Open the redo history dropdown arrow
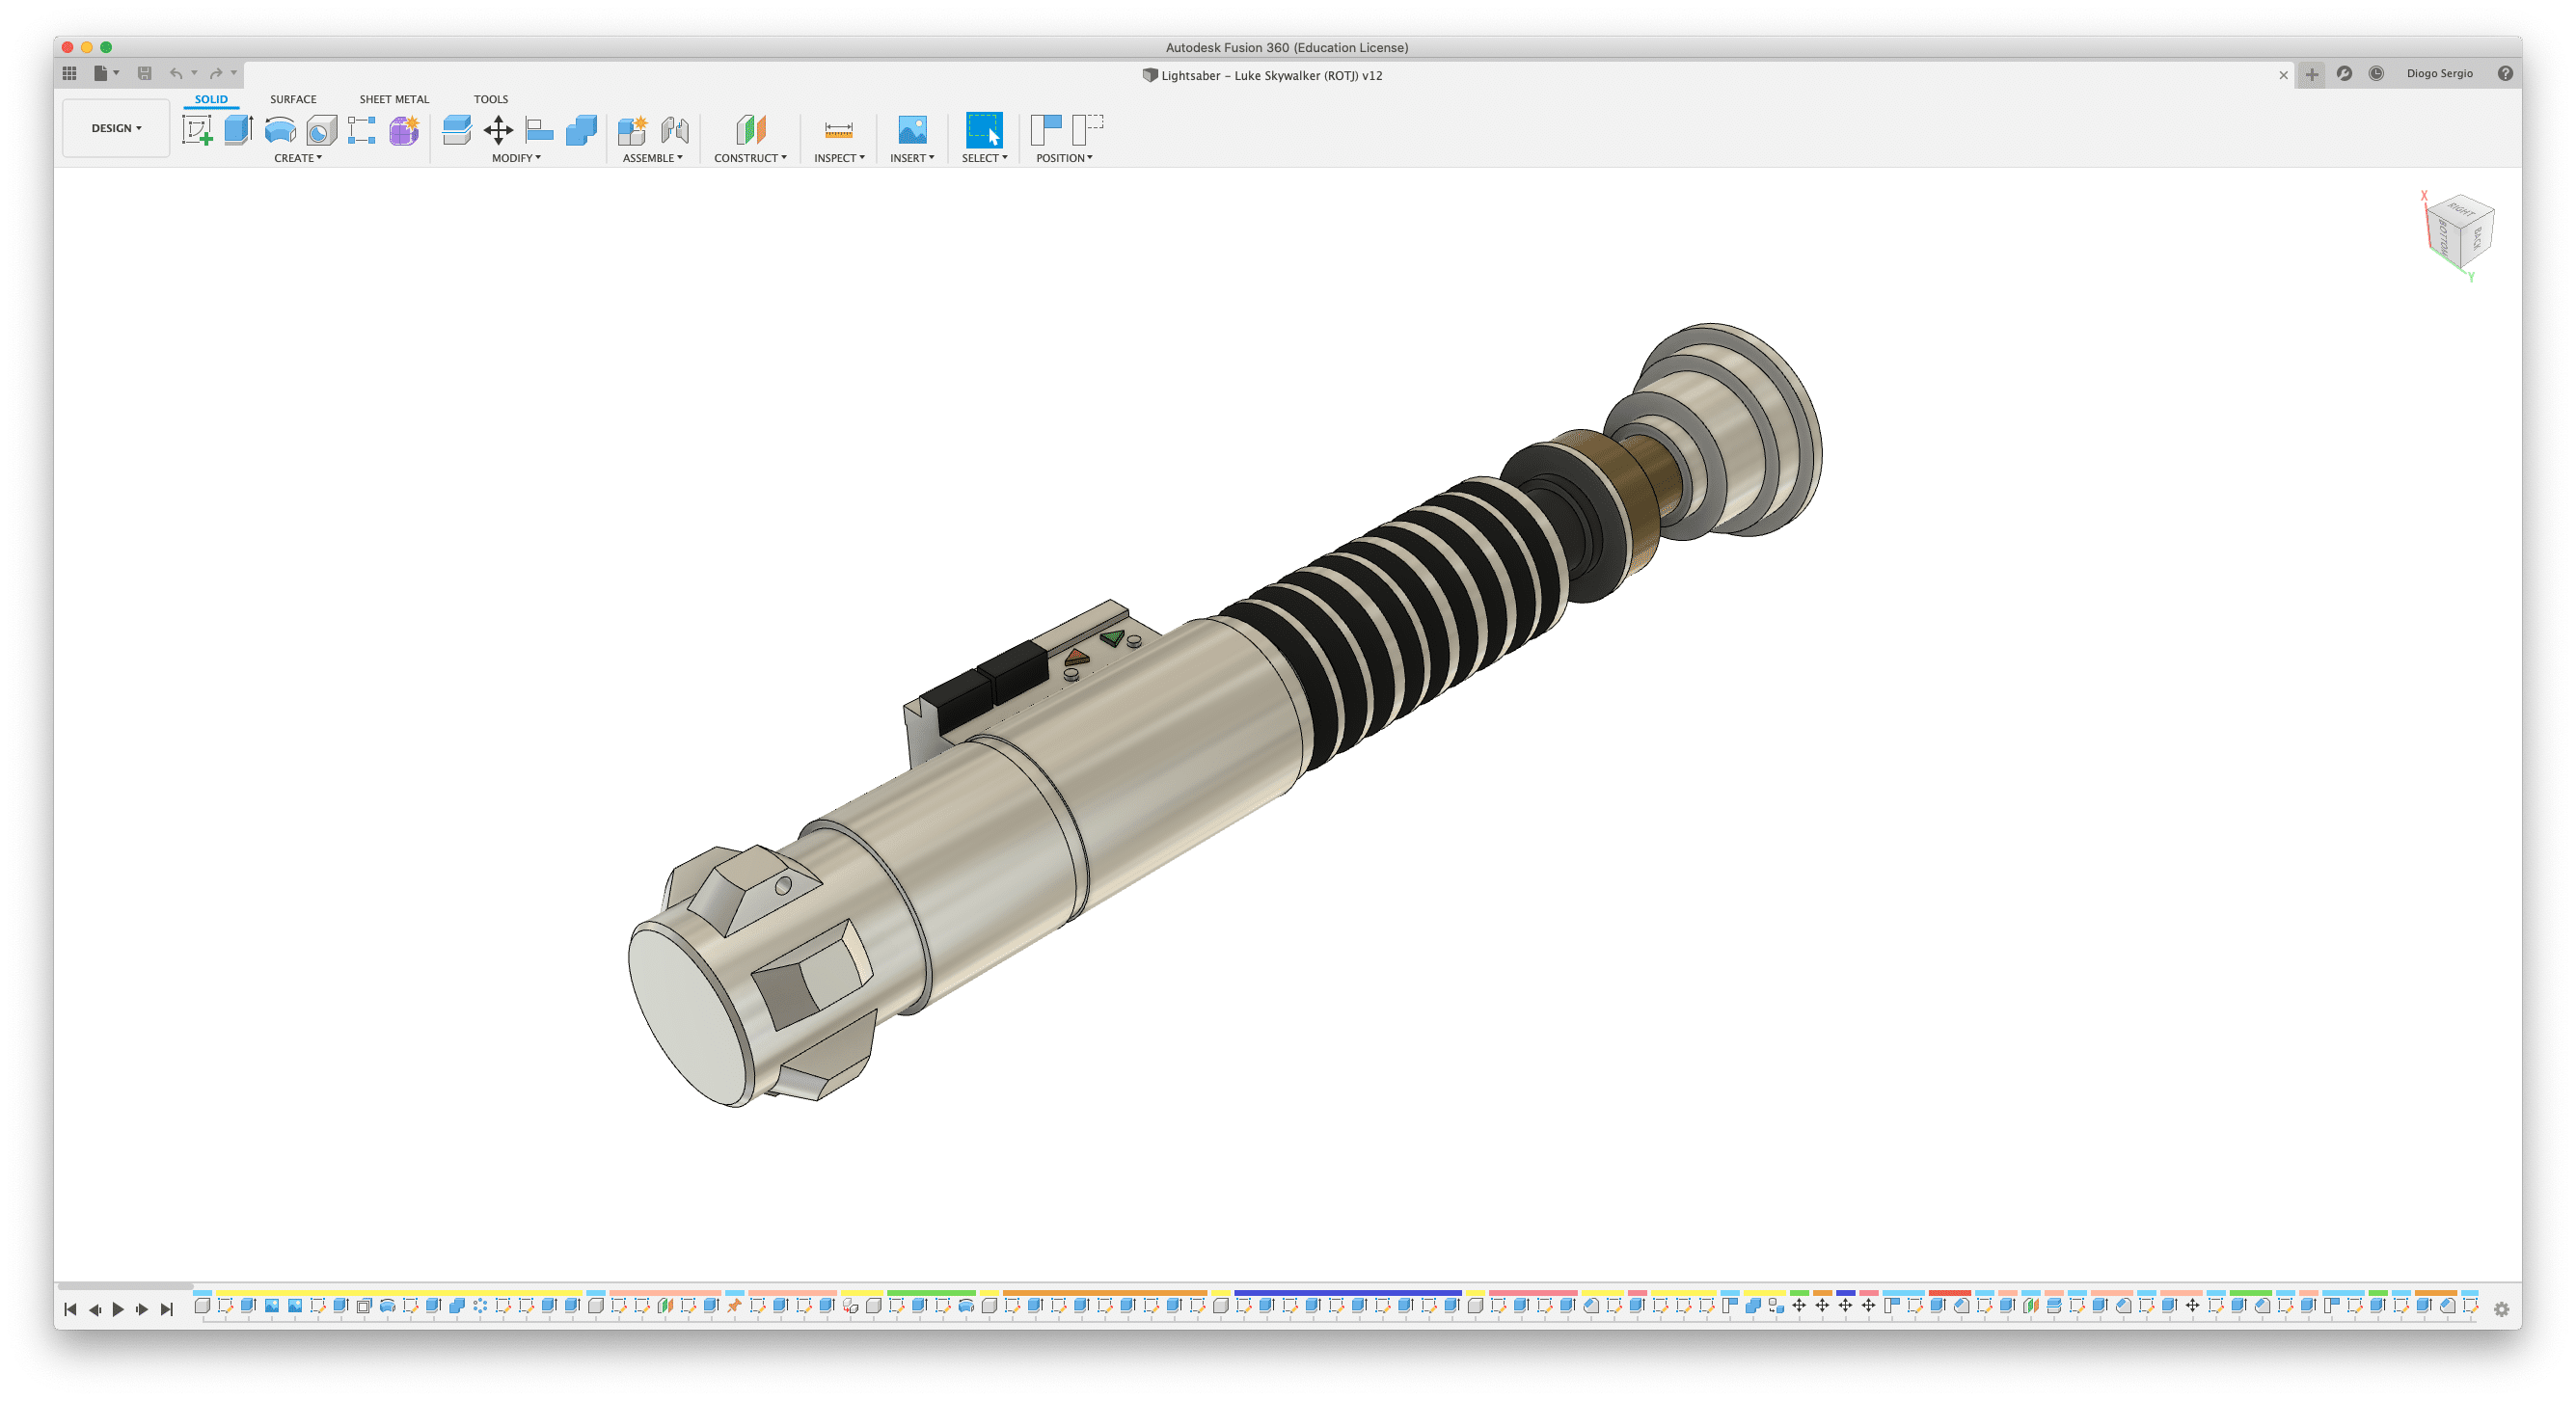The image size is (2576, 1401). [x=234, y=73]
